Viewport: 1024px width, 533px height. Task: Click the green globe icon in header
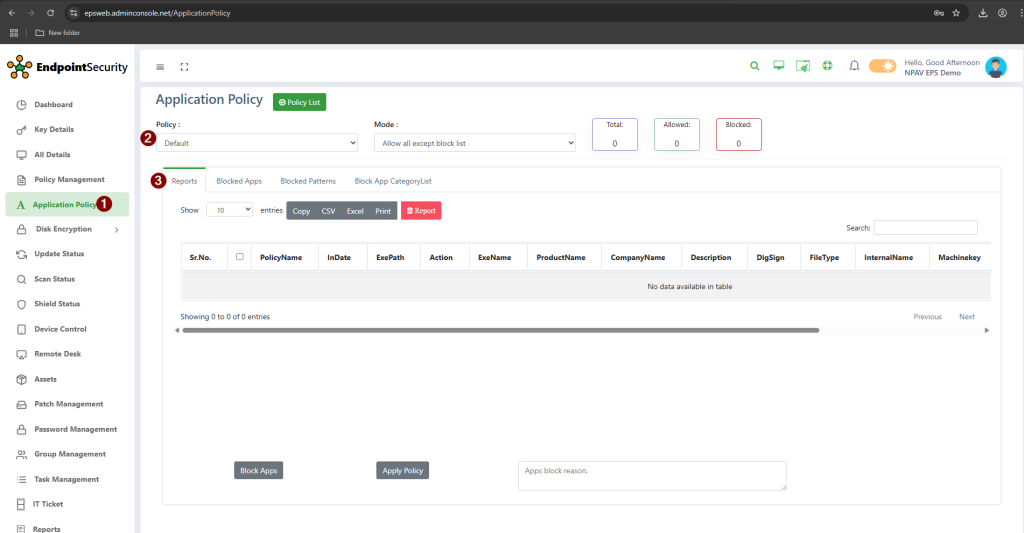827,67
